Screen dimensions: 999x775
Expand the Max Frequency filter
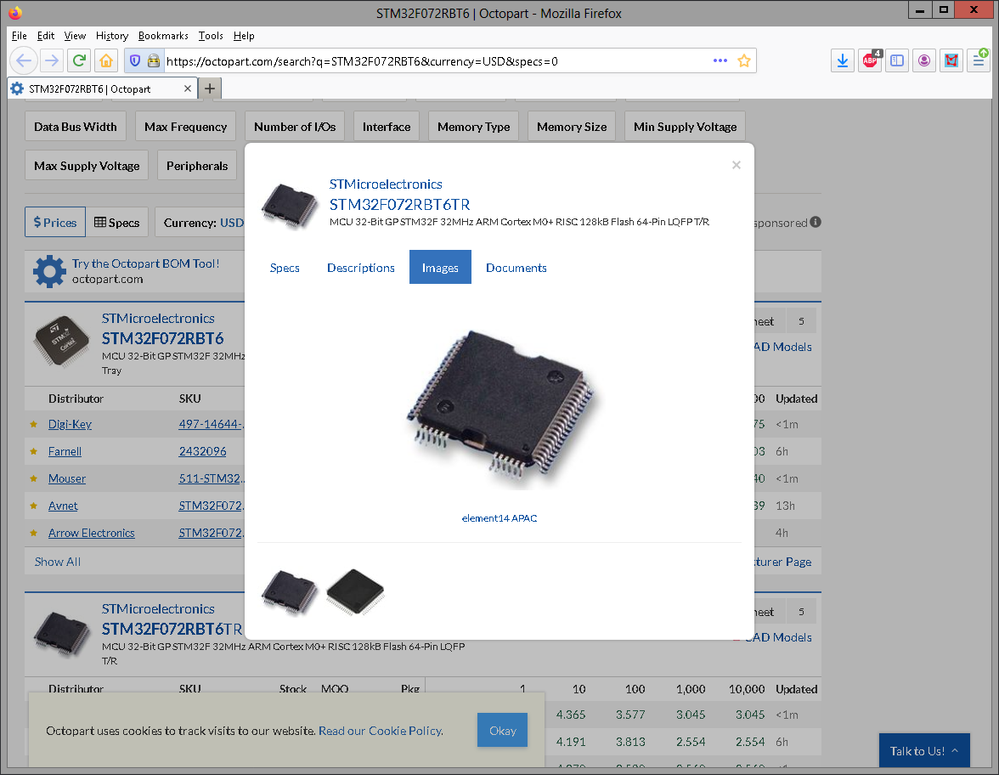coord(185,127)
